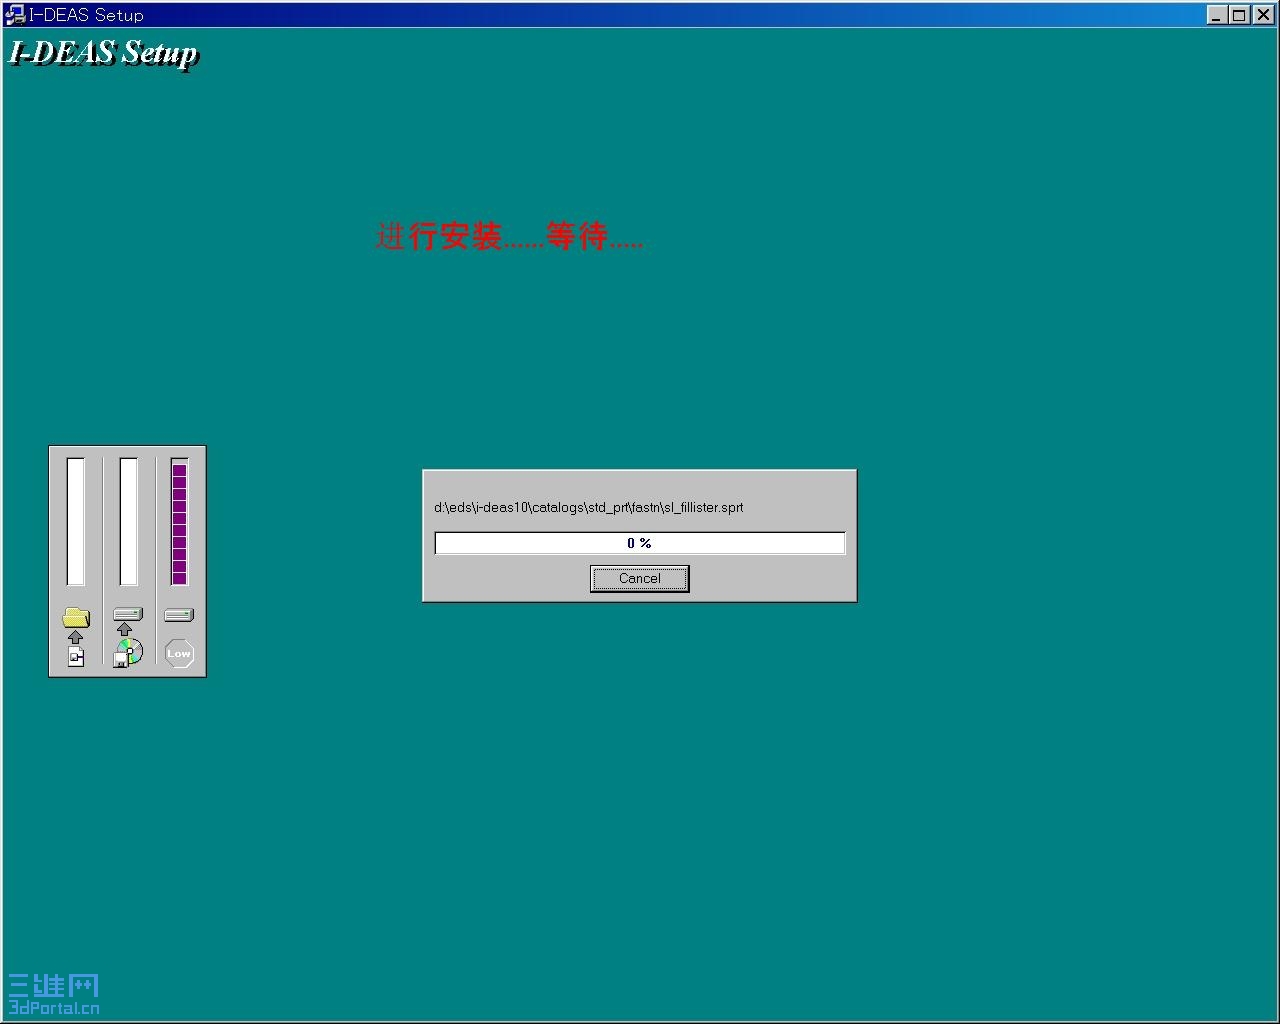Click the purple disk space gauge bar

tap(180, 522)
